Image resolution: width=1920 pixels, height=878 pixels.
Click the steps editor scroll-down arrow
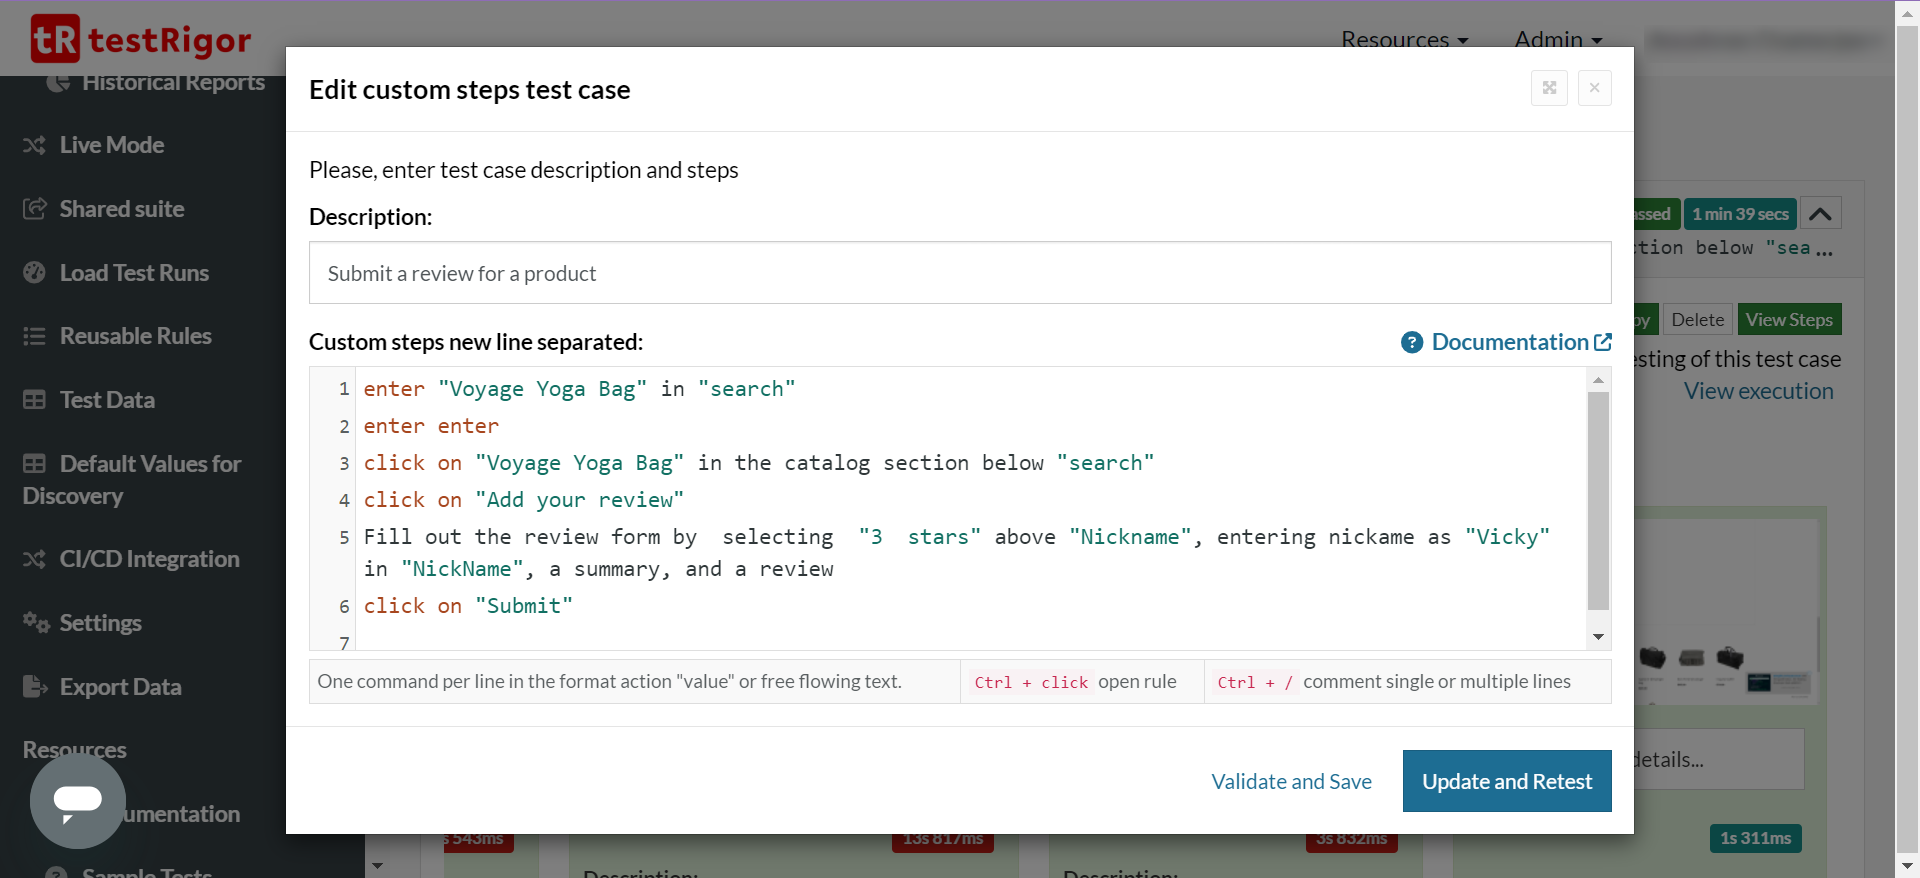pyautogui.click(x=1598, y=637)
